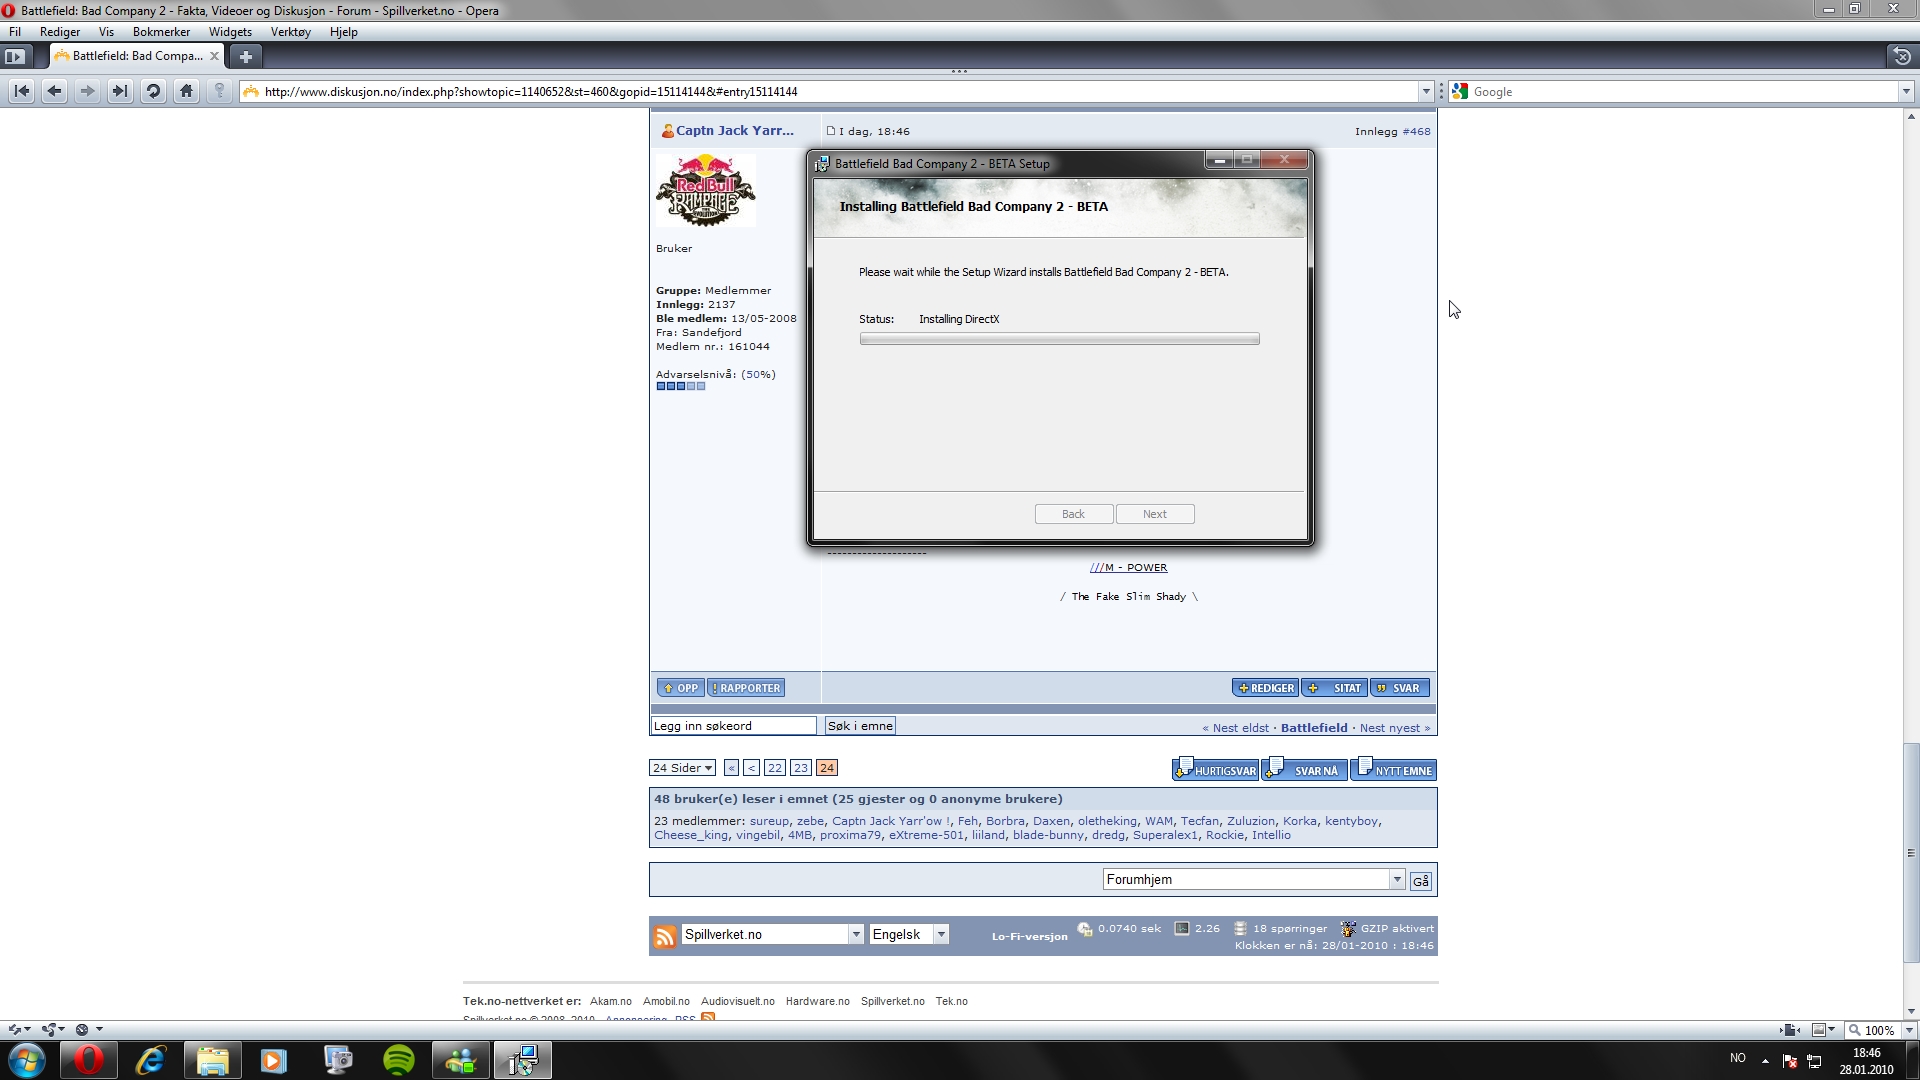Open Captn Jack Yarr... user profile

(734, 130)
